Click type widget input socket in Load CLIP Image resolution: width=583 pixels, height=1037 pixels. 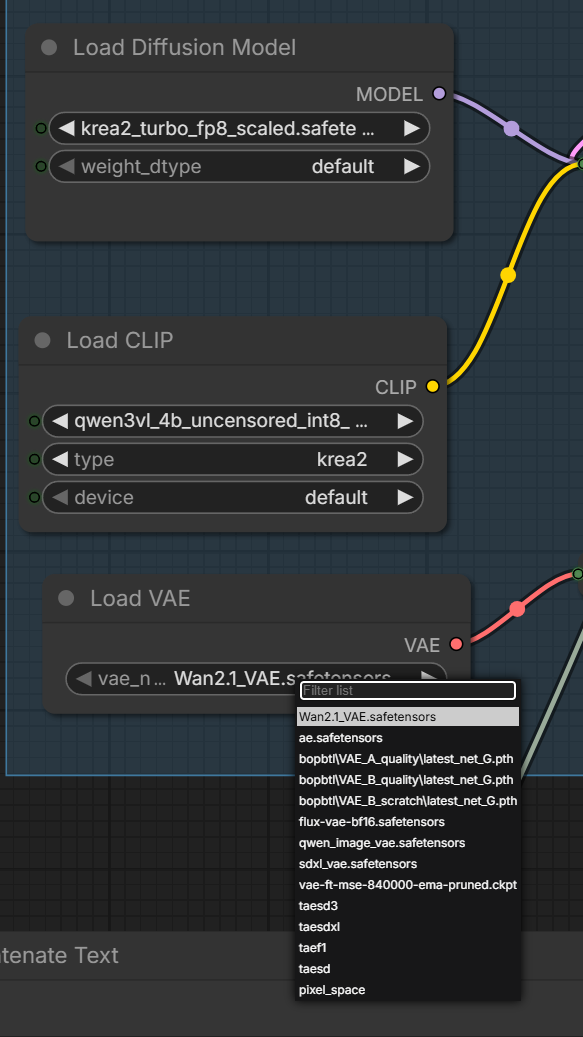pyautogui.click(x=34, y=460)
